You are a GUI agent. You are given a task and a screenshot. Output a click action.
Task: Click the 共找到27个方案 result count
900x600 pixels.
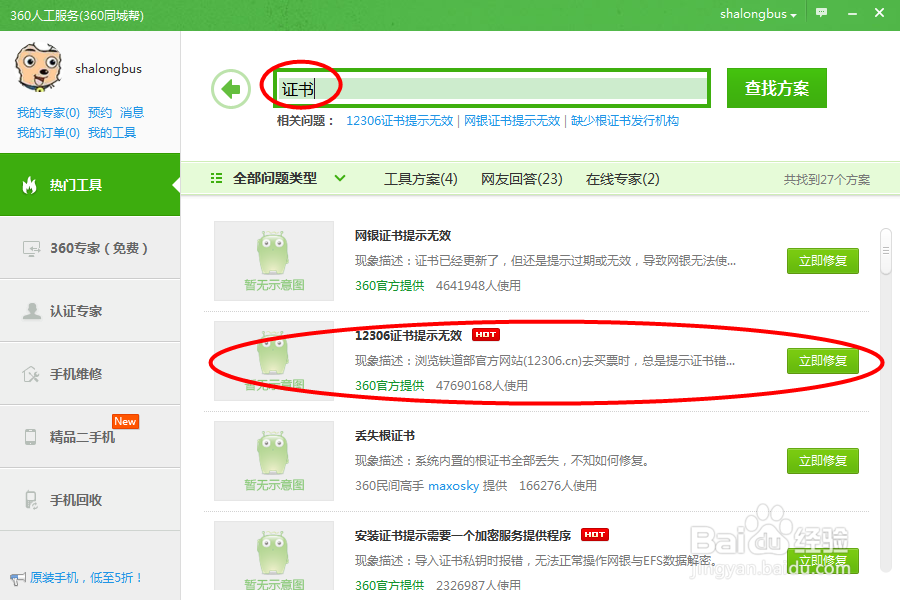pyautogui.click(x=827, y=180)
